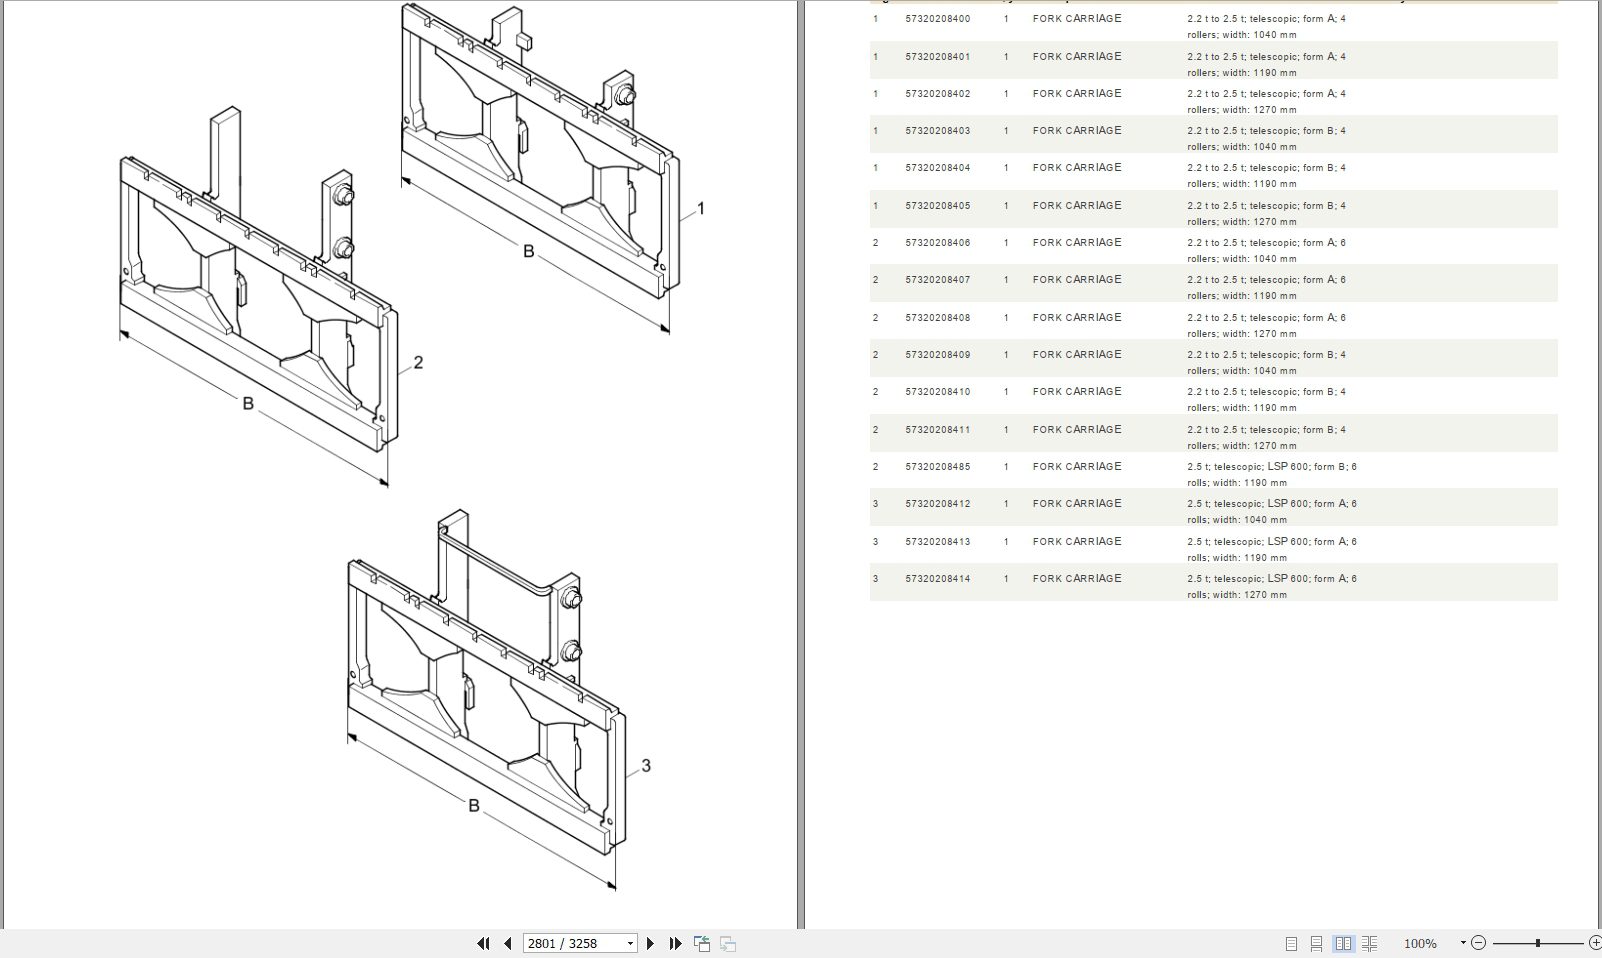Click callout number 1 in the diagram
The width and height of the screenshot is (1602, 958).
click(701, 208)
